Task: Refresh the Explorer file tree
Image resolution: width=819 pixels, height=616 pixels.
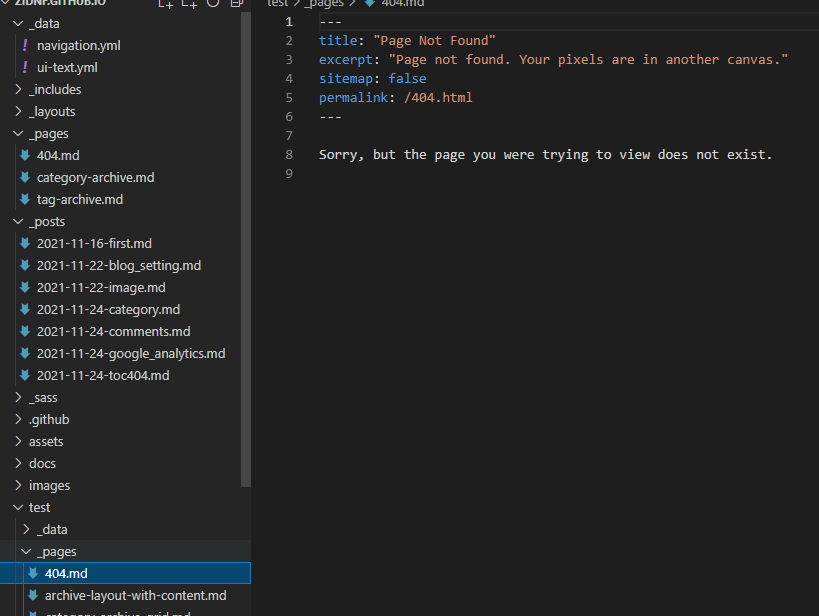Action: coord(212,4)
